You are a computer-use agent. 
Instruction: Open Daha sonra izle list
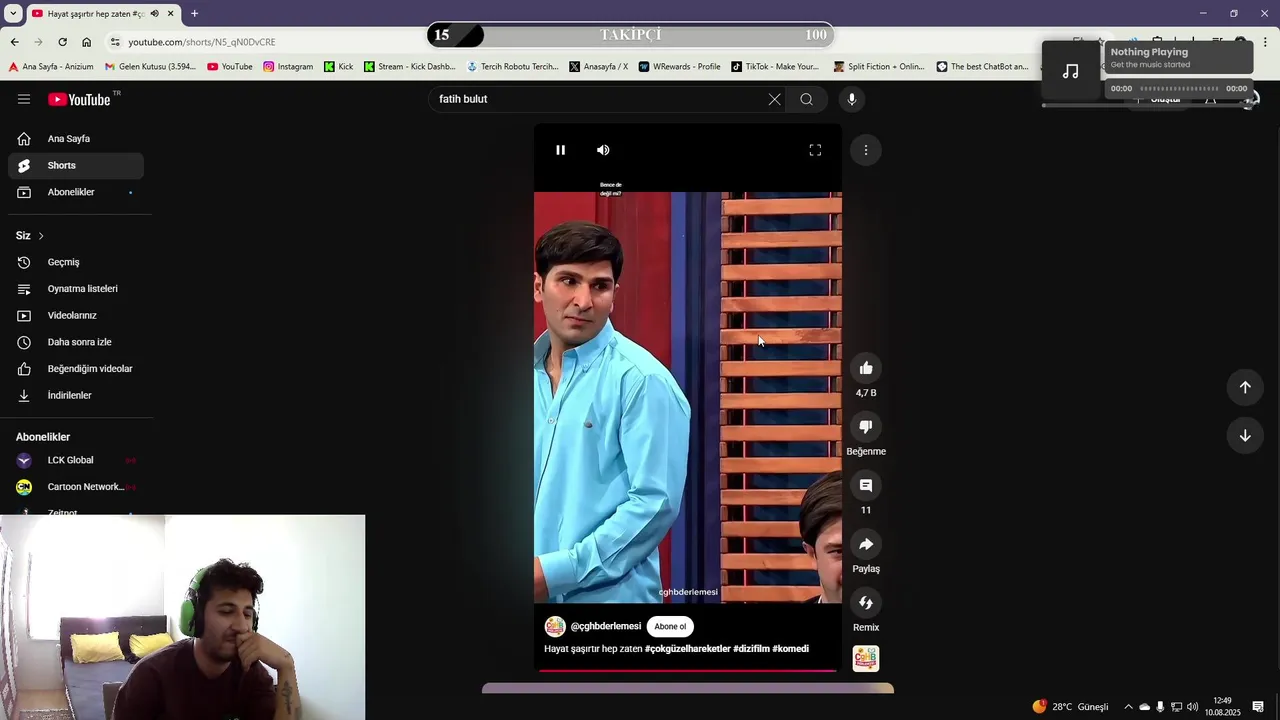(76, 342)
